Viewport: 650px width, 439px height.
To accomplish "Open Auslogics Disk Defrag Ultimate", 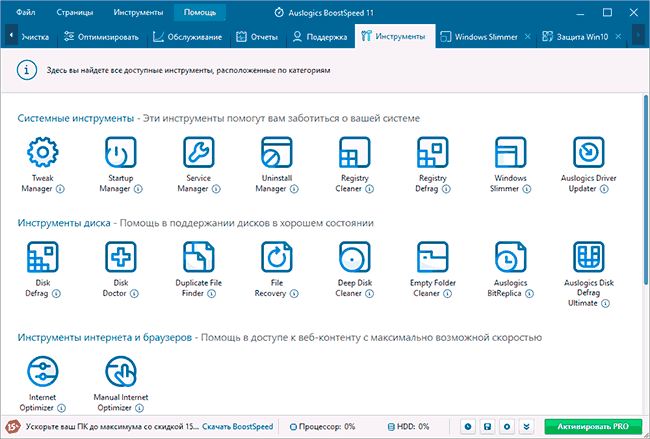I will coord(589,257).
